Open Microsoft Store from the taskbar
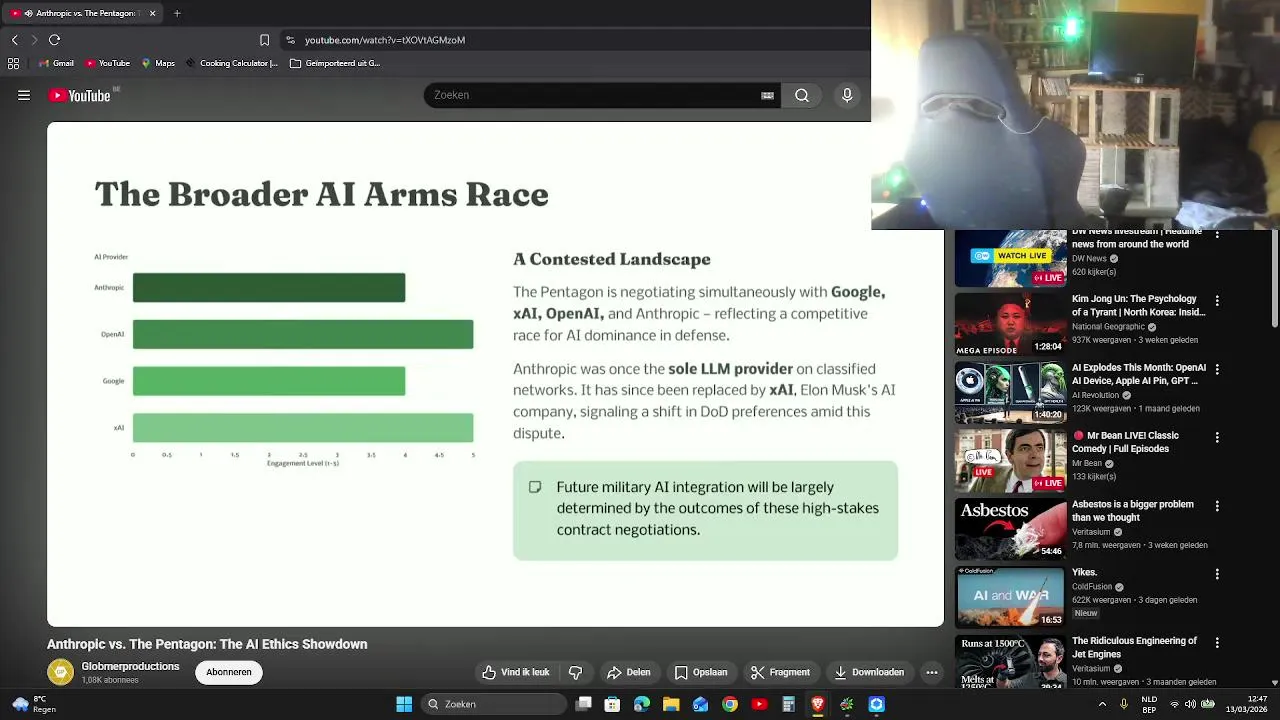The width and height of the screenshot is (1280, 720). [613, 704]
